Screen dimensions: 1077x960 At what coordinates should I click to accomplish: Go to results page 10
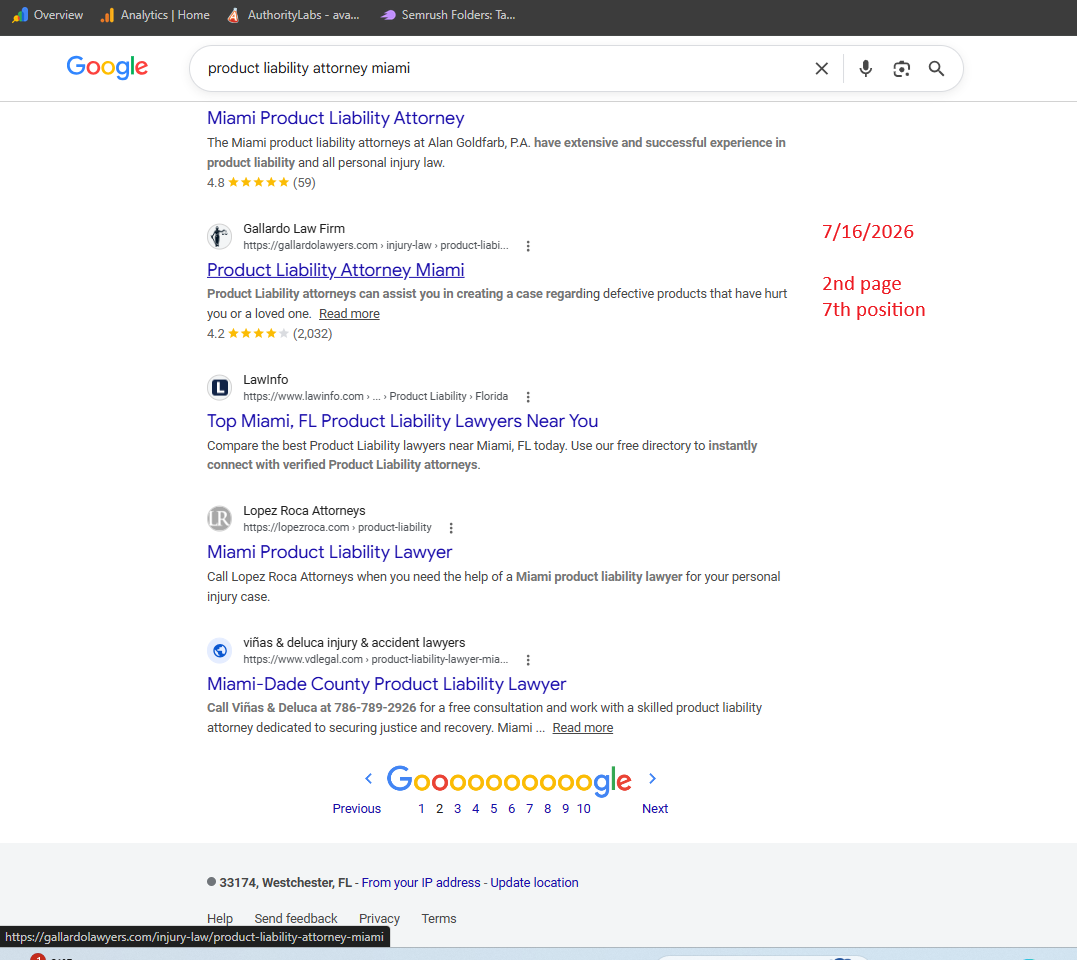click(584, 809)
